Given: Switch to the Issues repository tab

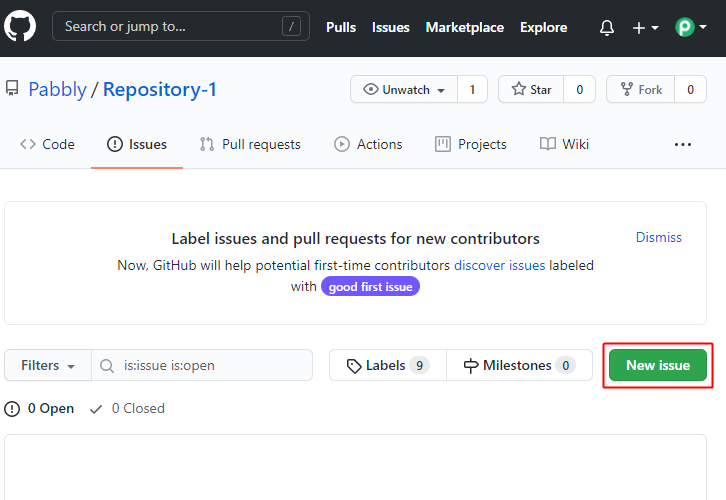Looking at the screenshot, I should point(137,144).
